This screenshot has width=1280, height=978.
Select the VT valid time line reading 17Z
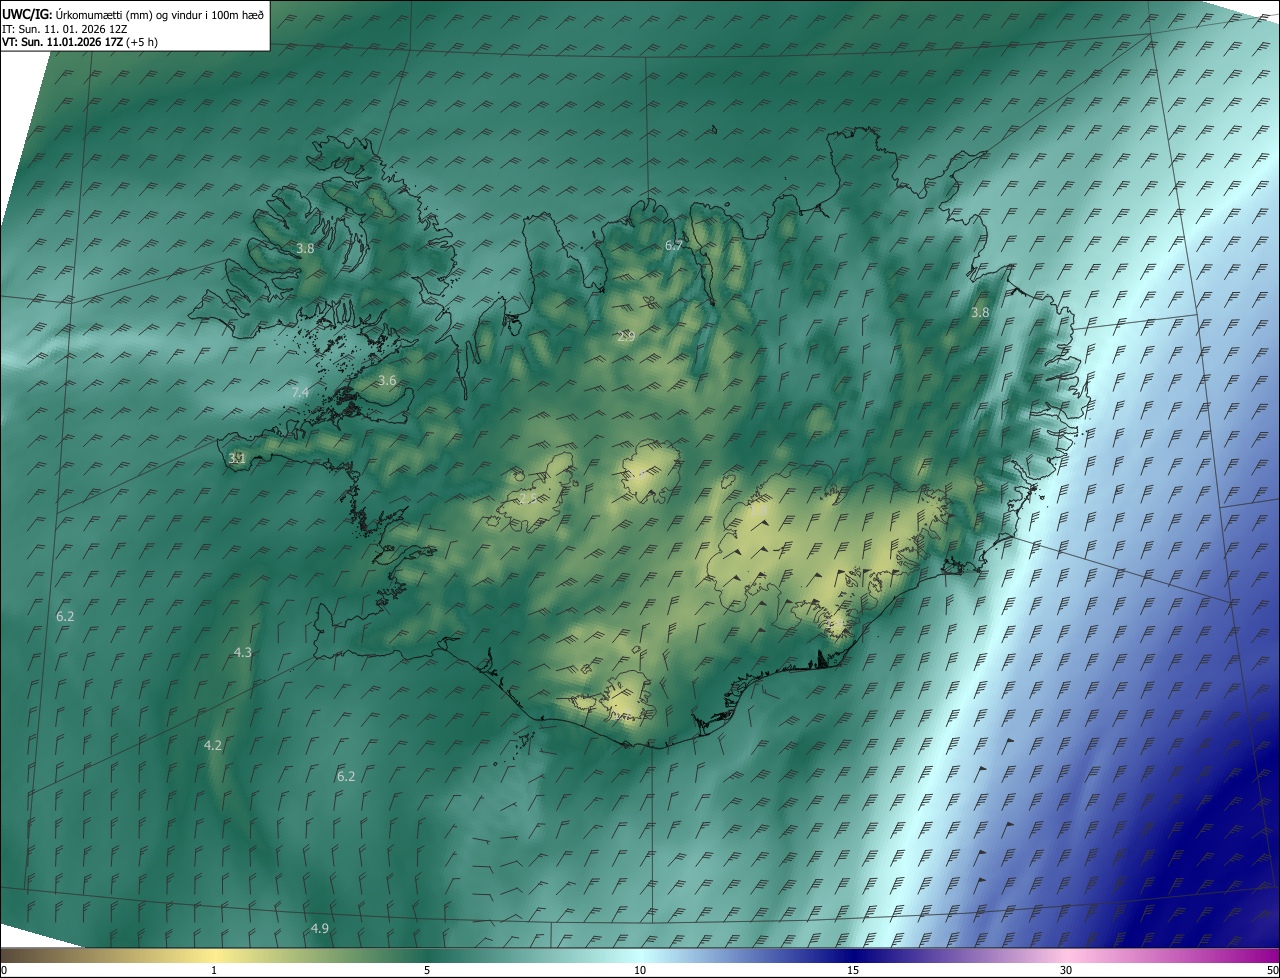[x=80, y=42]
